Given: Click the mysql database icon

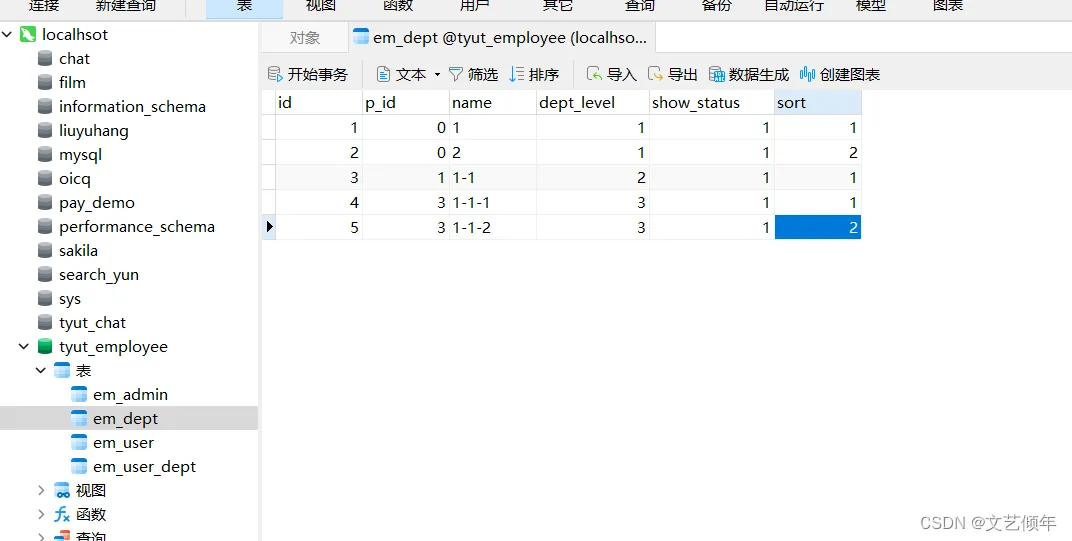Looking at the screenshot, I should tap(45, 155).
